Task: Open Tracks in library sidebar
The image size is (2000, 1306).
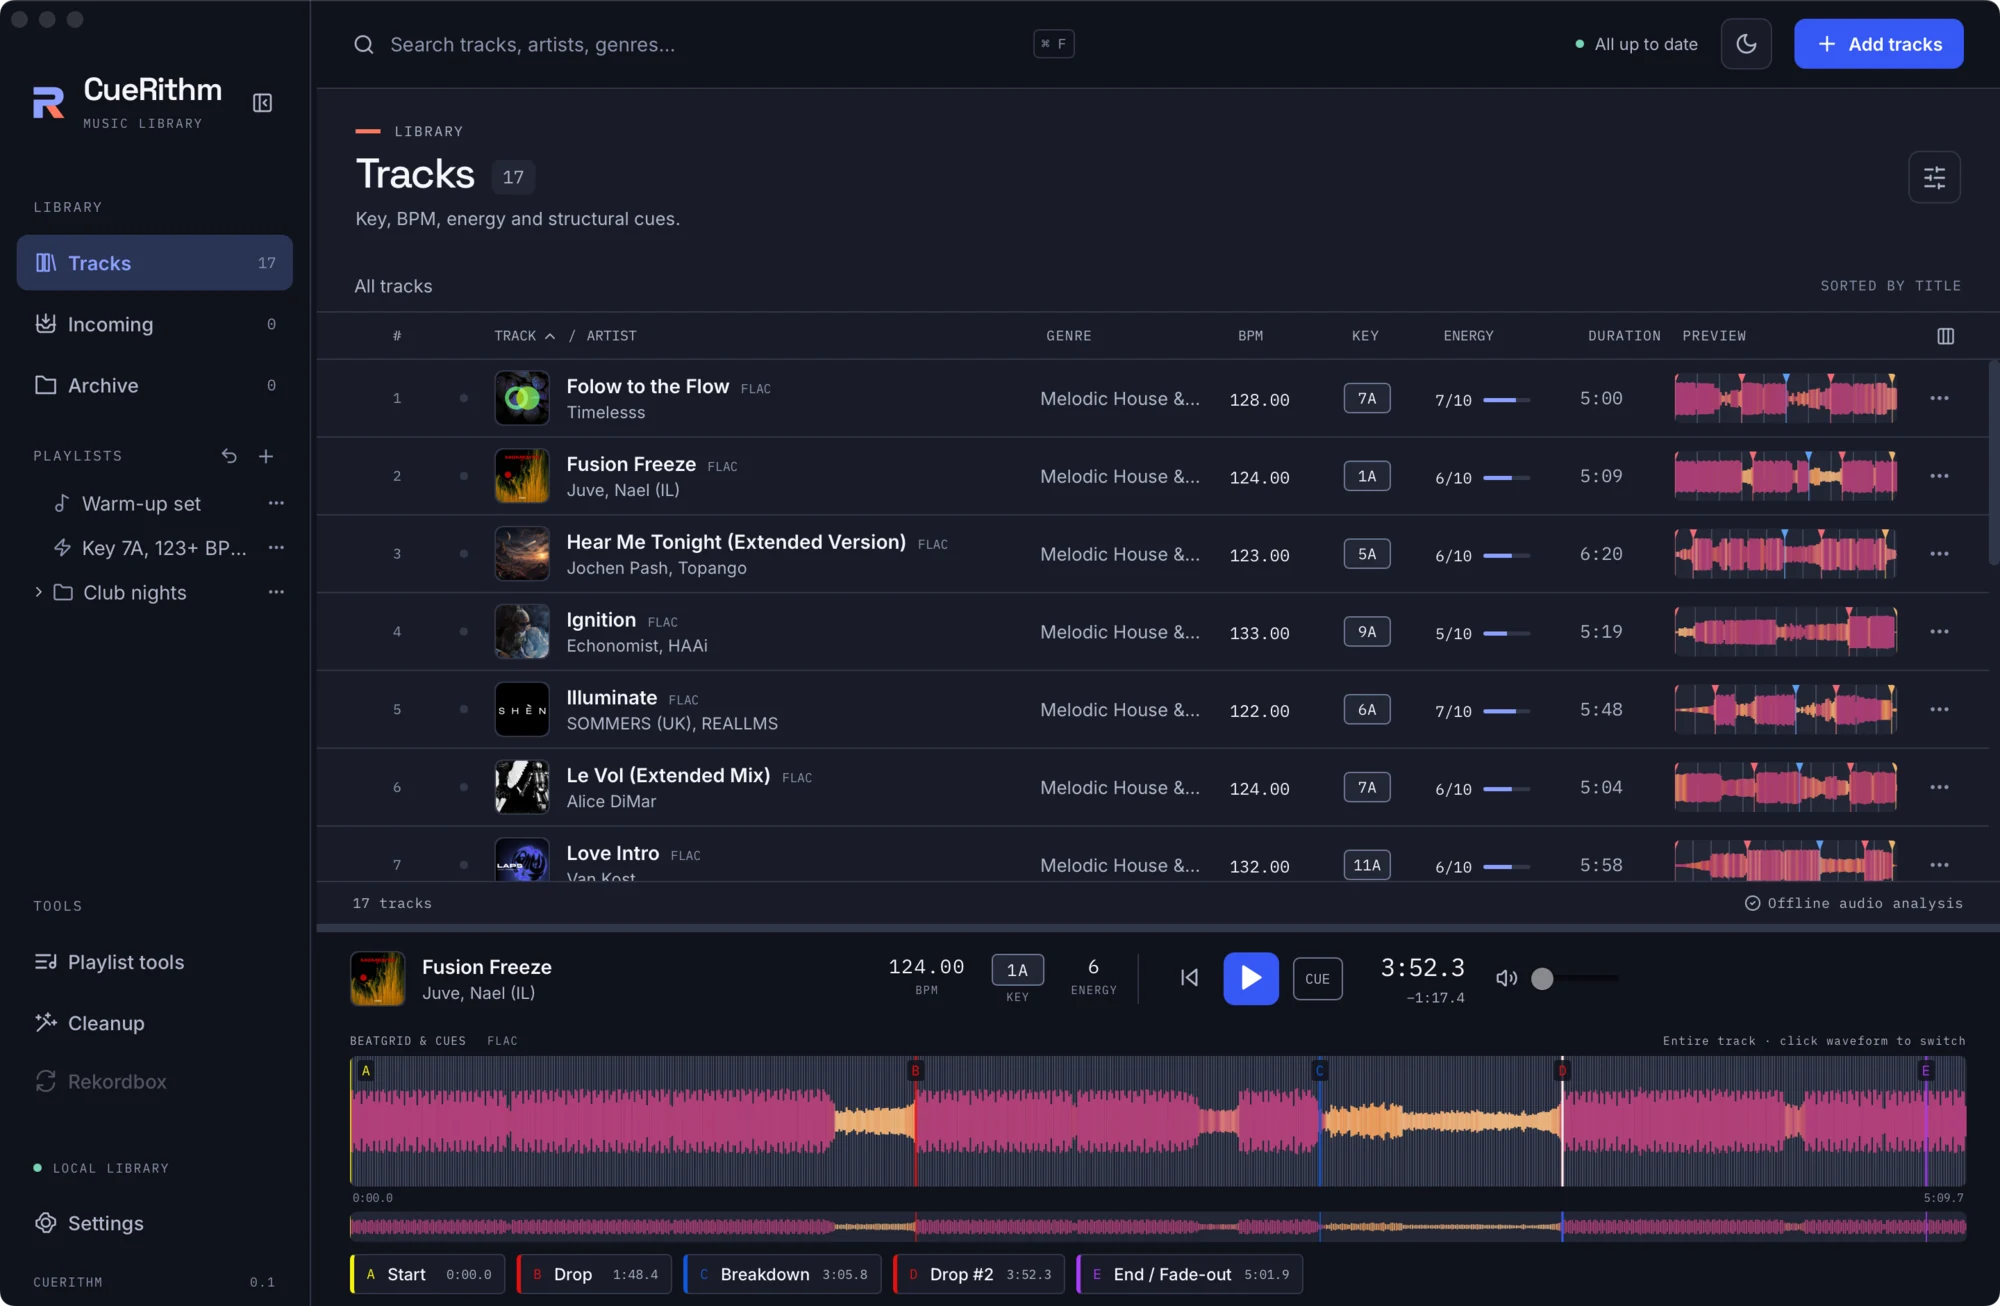Action: 155,263
